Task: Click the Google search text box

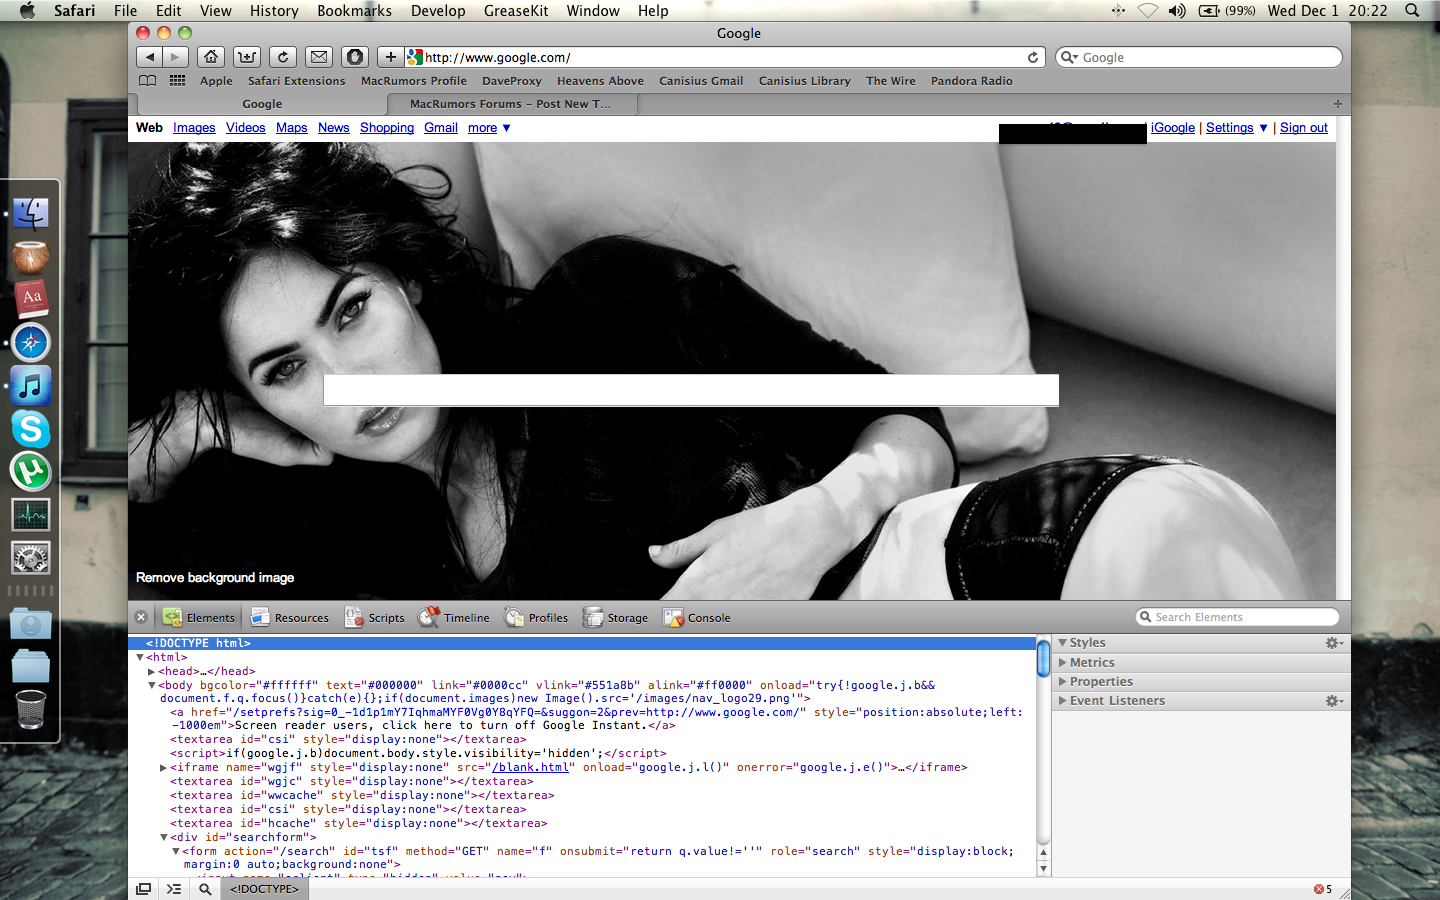Action: [691, 390]
